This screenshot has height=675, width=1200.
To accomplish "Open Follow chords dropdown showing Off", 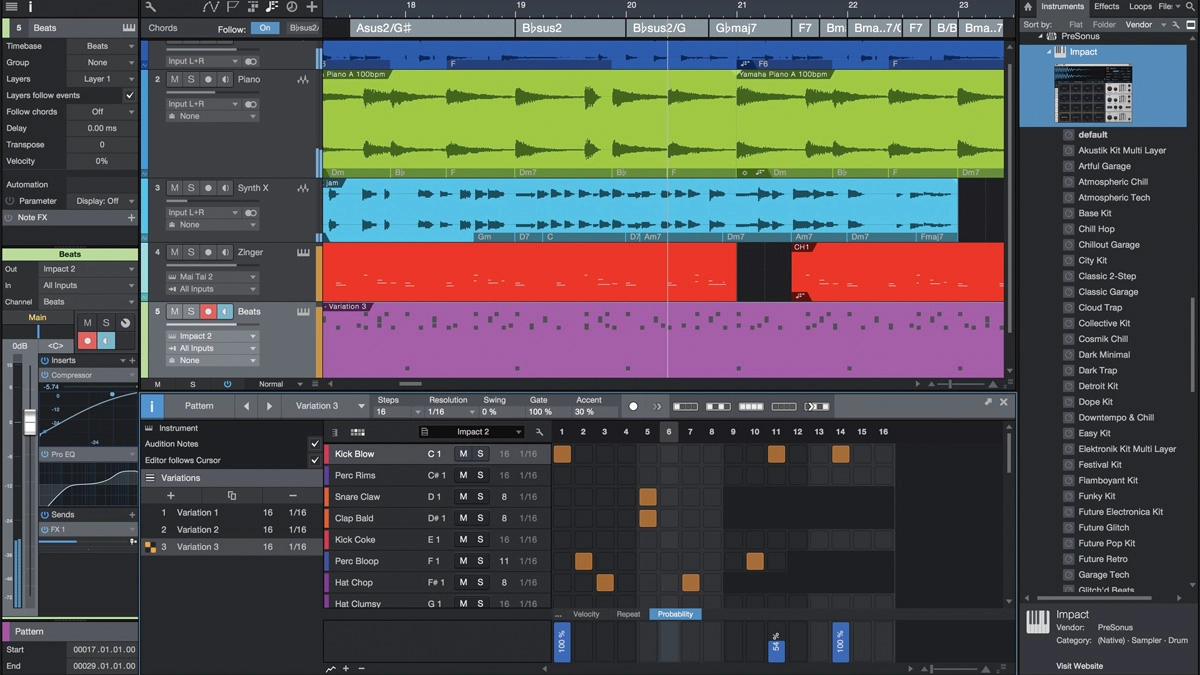I will point(102,112).
